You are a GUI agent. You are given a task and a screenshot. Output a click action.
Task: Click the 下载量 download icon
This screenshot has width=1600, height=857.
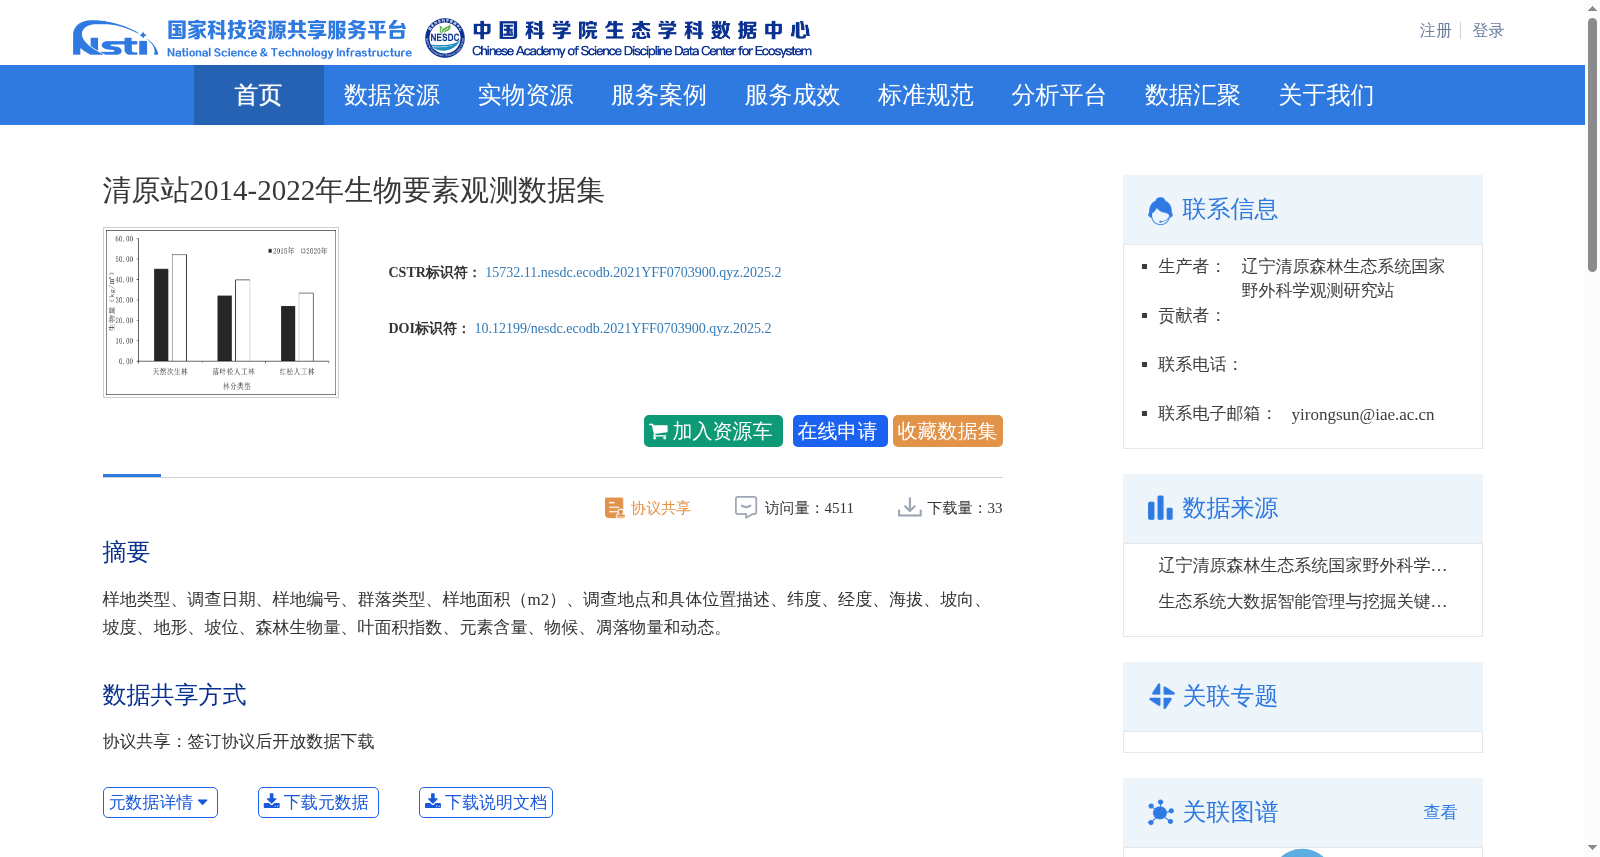(x=909, y=507)
